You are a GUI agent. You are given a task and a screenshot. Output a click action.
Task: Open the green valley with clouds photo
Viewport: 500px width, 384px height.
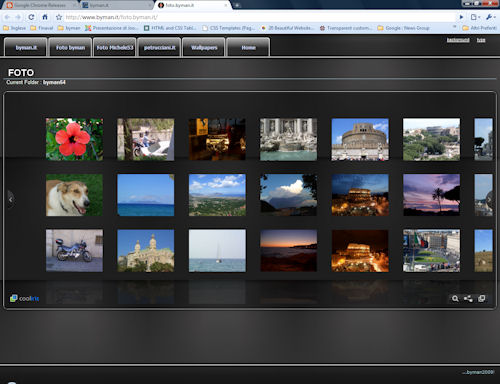(x=217, y=195)
